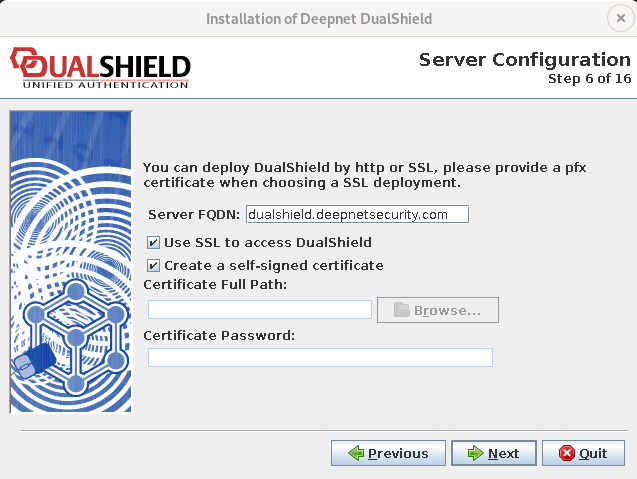
Task: Toggle the Use SSL to access DualShield checkbox
Action: (x=153, y=242)
